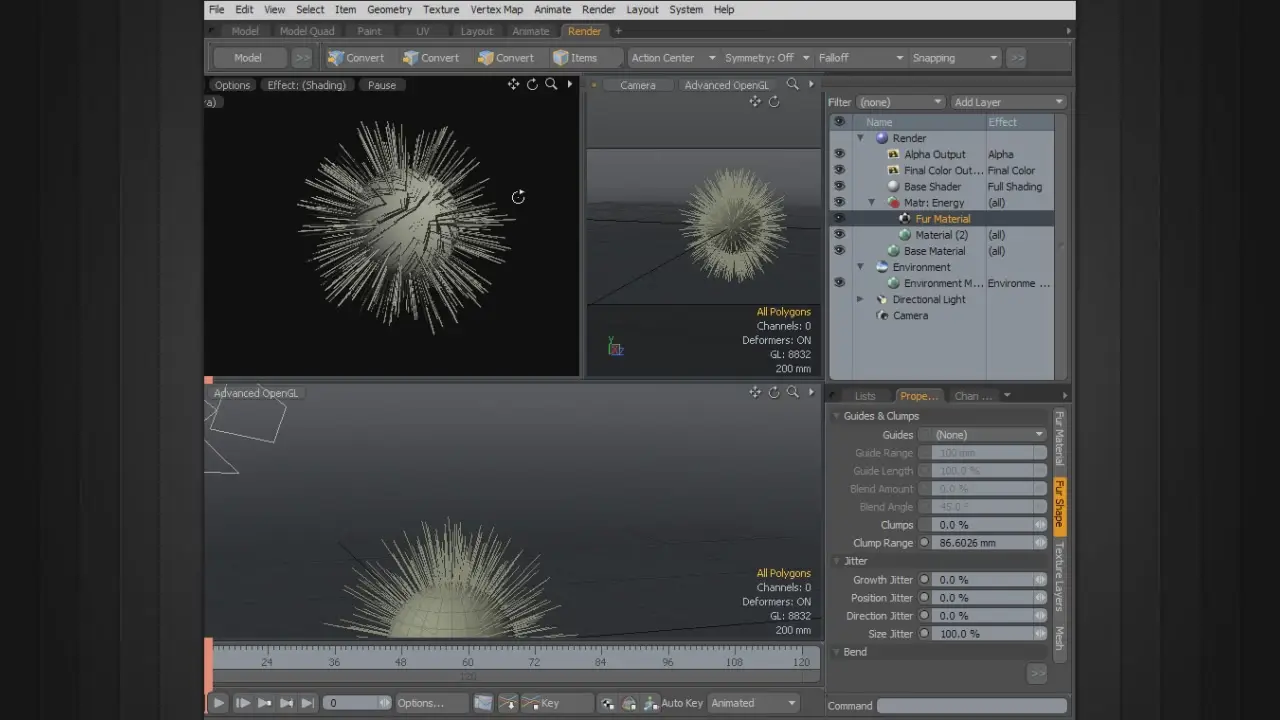Adjust the Size Jitter value slider handle

pos(1040,634)
